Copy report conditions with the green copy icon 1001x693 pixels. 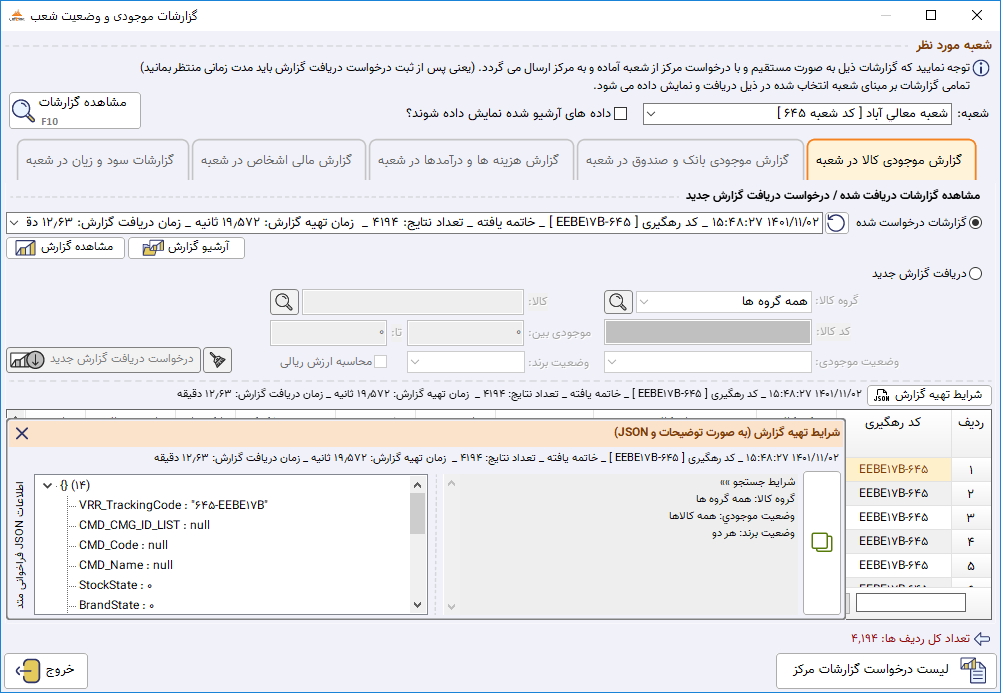[x=822, y=542]
